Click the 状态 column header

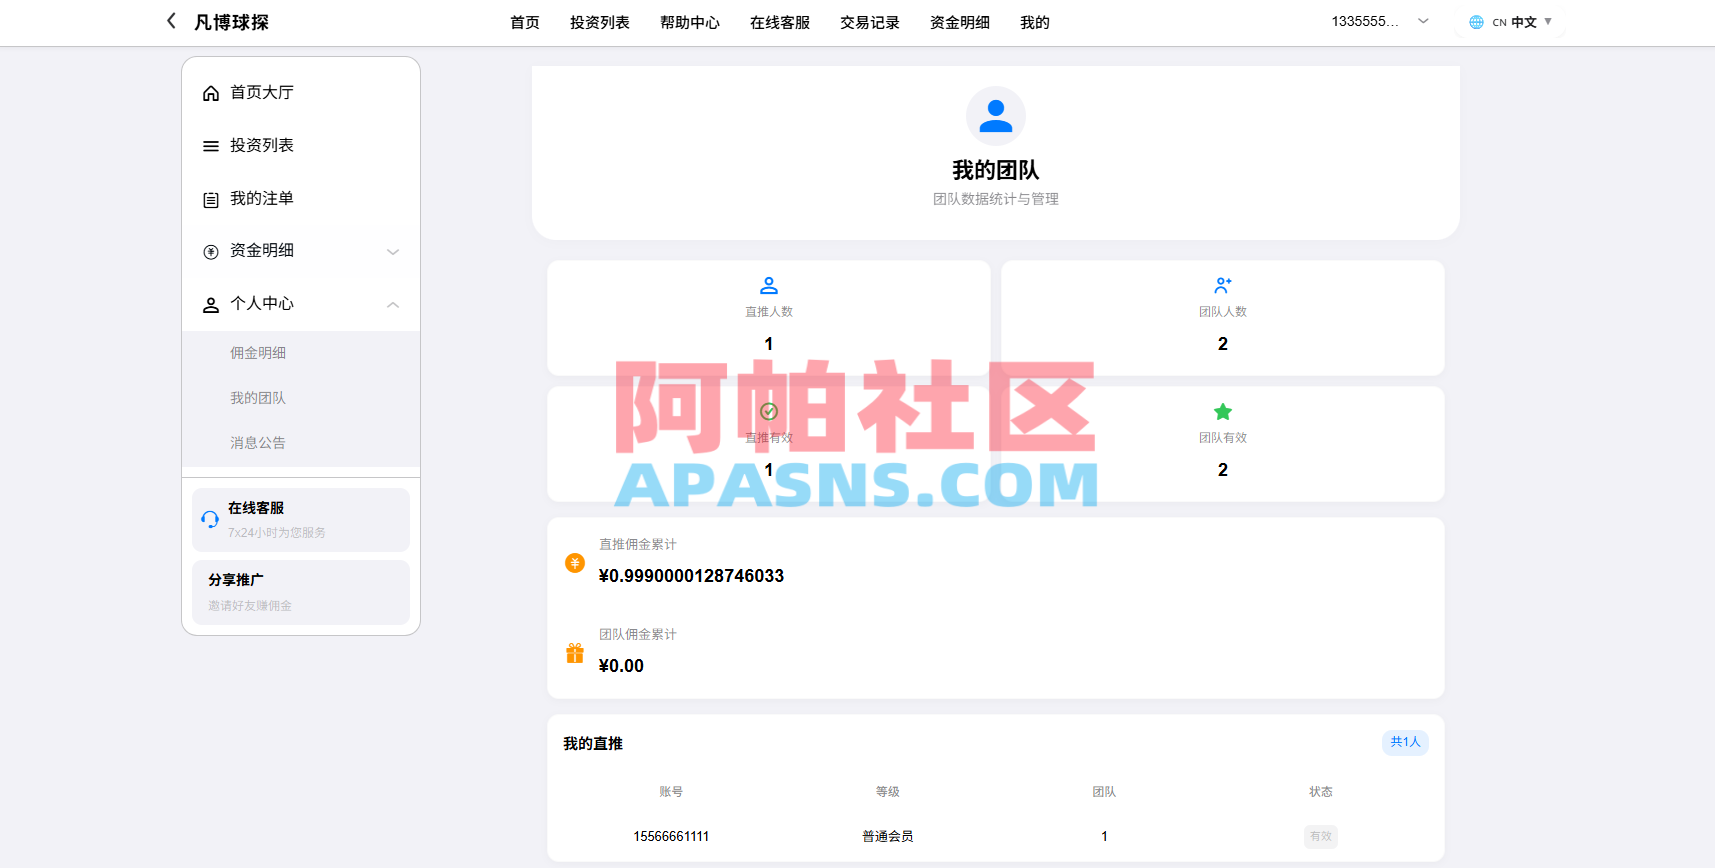pyautogui.click(x=1321, y=792)
